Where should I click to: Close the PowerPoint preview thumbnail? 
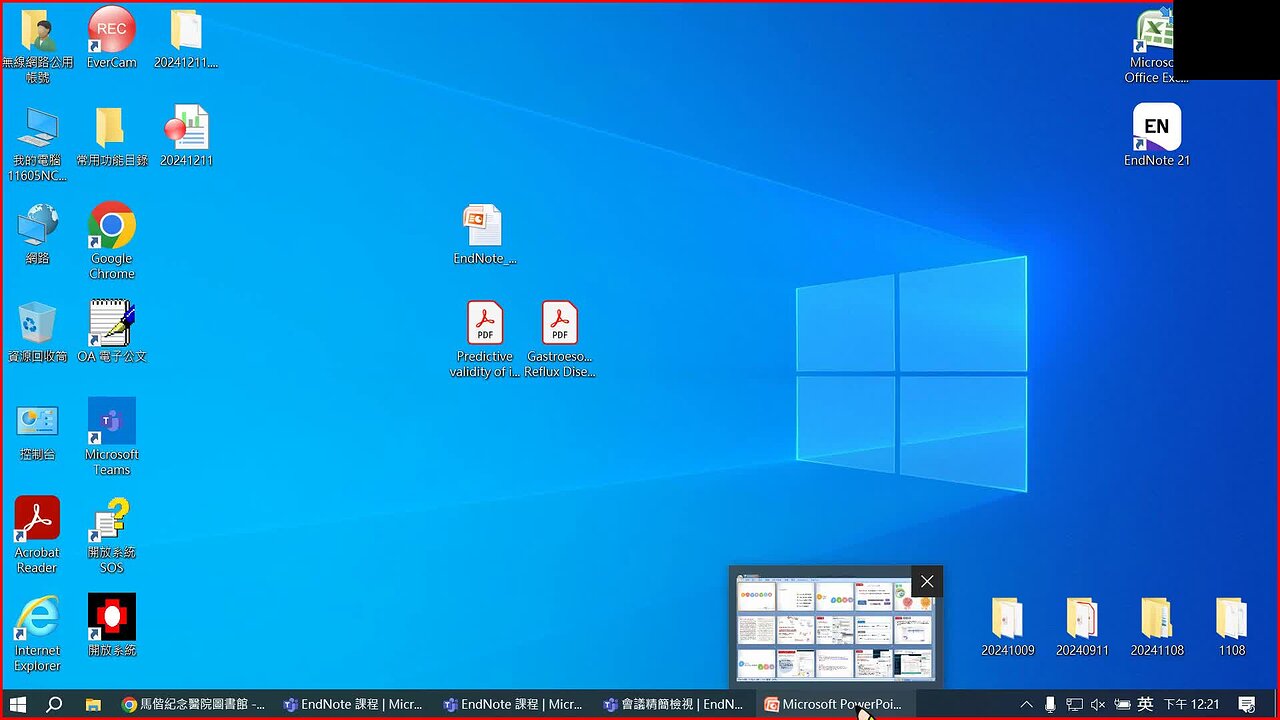[x=927, y=581]
